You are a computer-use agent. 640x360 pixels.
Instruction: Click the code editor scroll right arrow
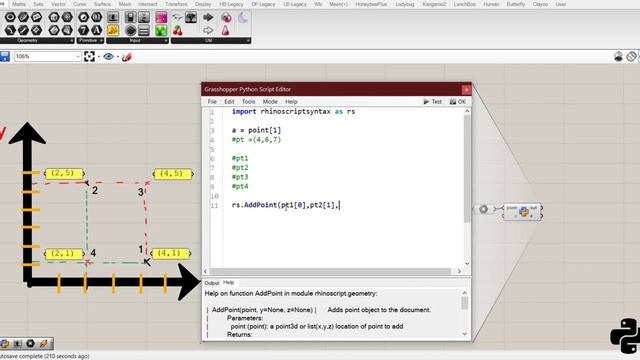coord(459,271)
